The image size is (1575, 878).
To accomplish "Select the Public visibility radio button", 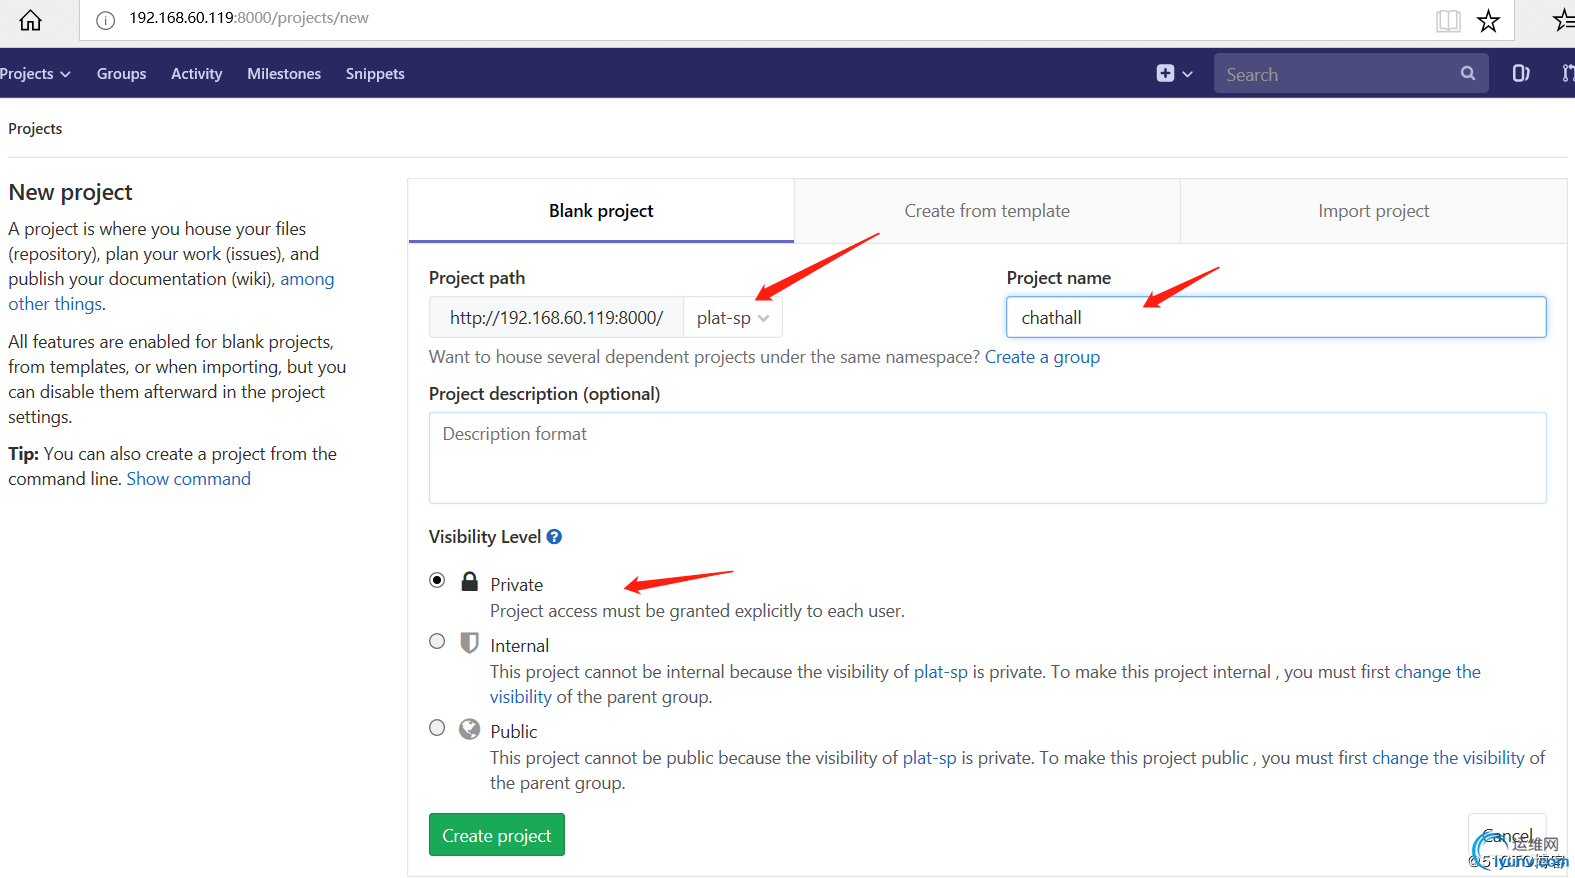I will click(437, 727).
